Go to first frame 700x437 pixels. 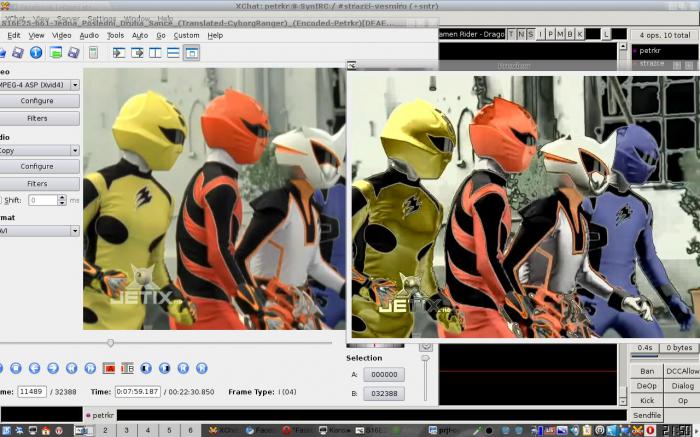click(x=183, y=368)
